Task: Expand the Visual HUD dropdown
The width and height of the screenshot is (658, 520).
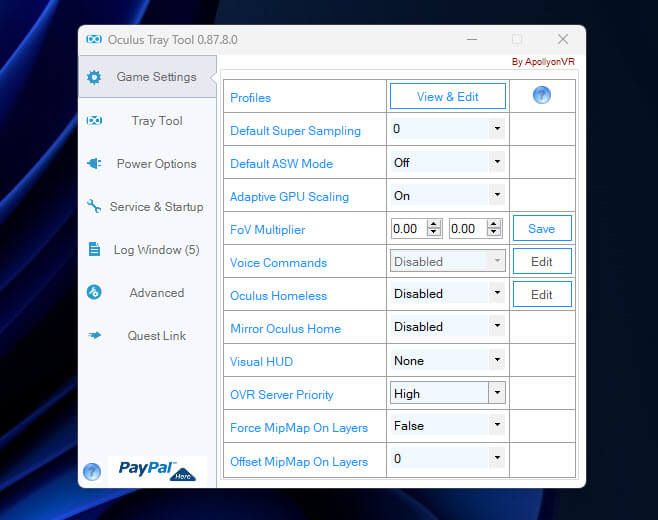Action: click(x=447, y=360)
